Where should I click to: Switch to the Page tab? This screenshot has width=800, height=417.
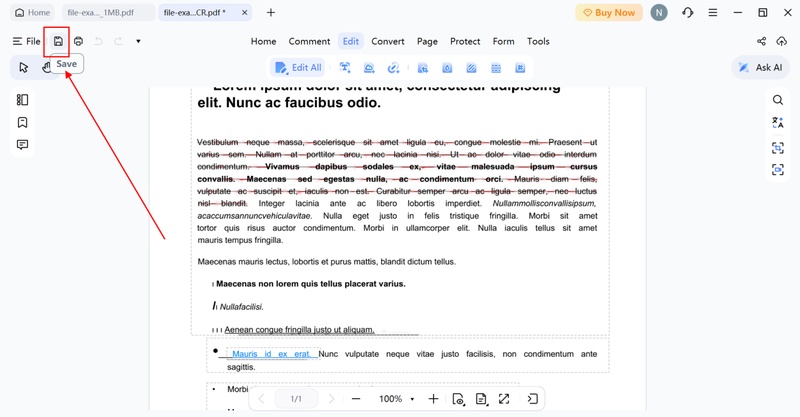pyautogui.click(x=427, y=41)
